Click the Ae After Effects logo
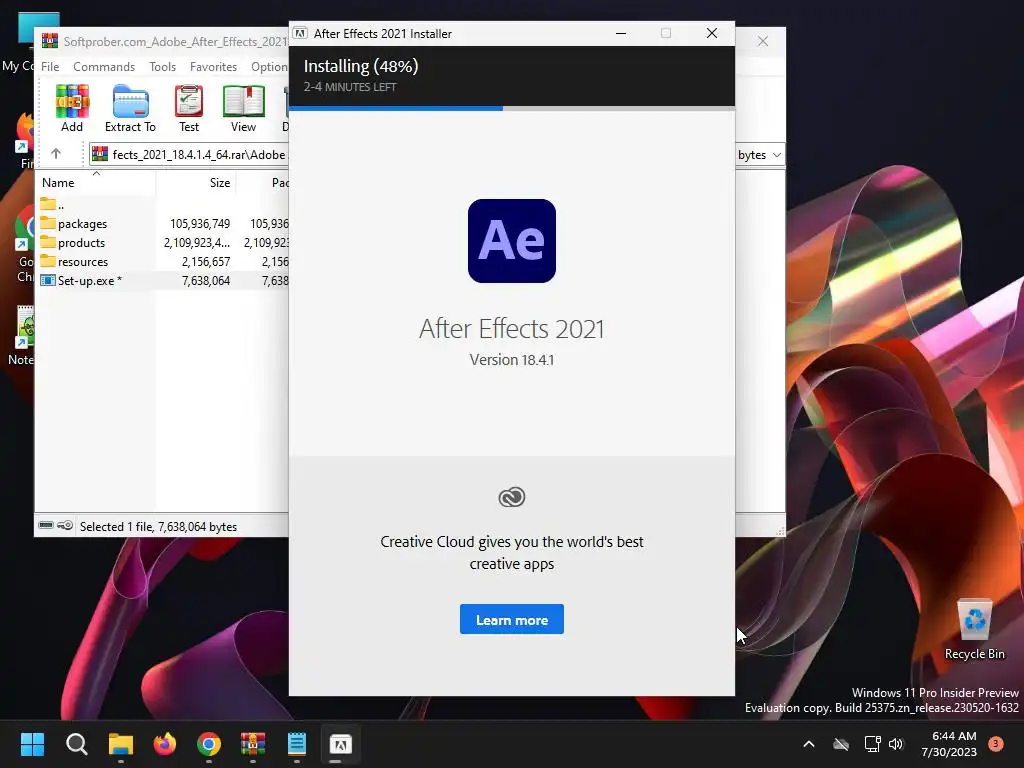The image size is (1024, 768). [511, 241]
